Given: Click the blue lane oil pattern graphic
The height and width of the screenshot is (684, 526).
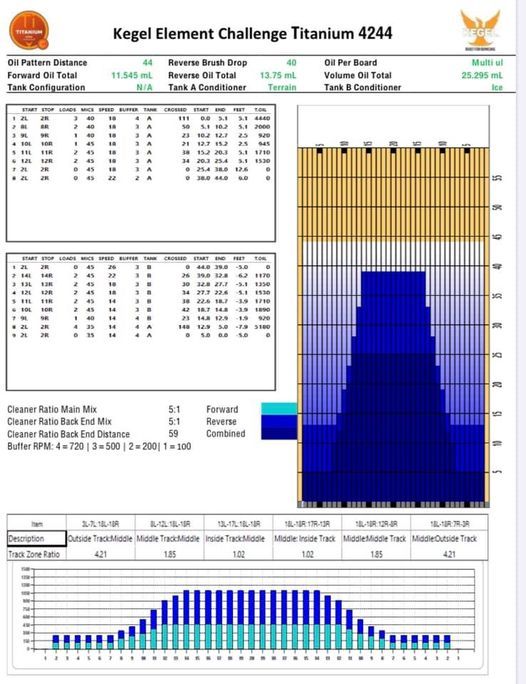Looking at the screenshot, I should [393, 327].
